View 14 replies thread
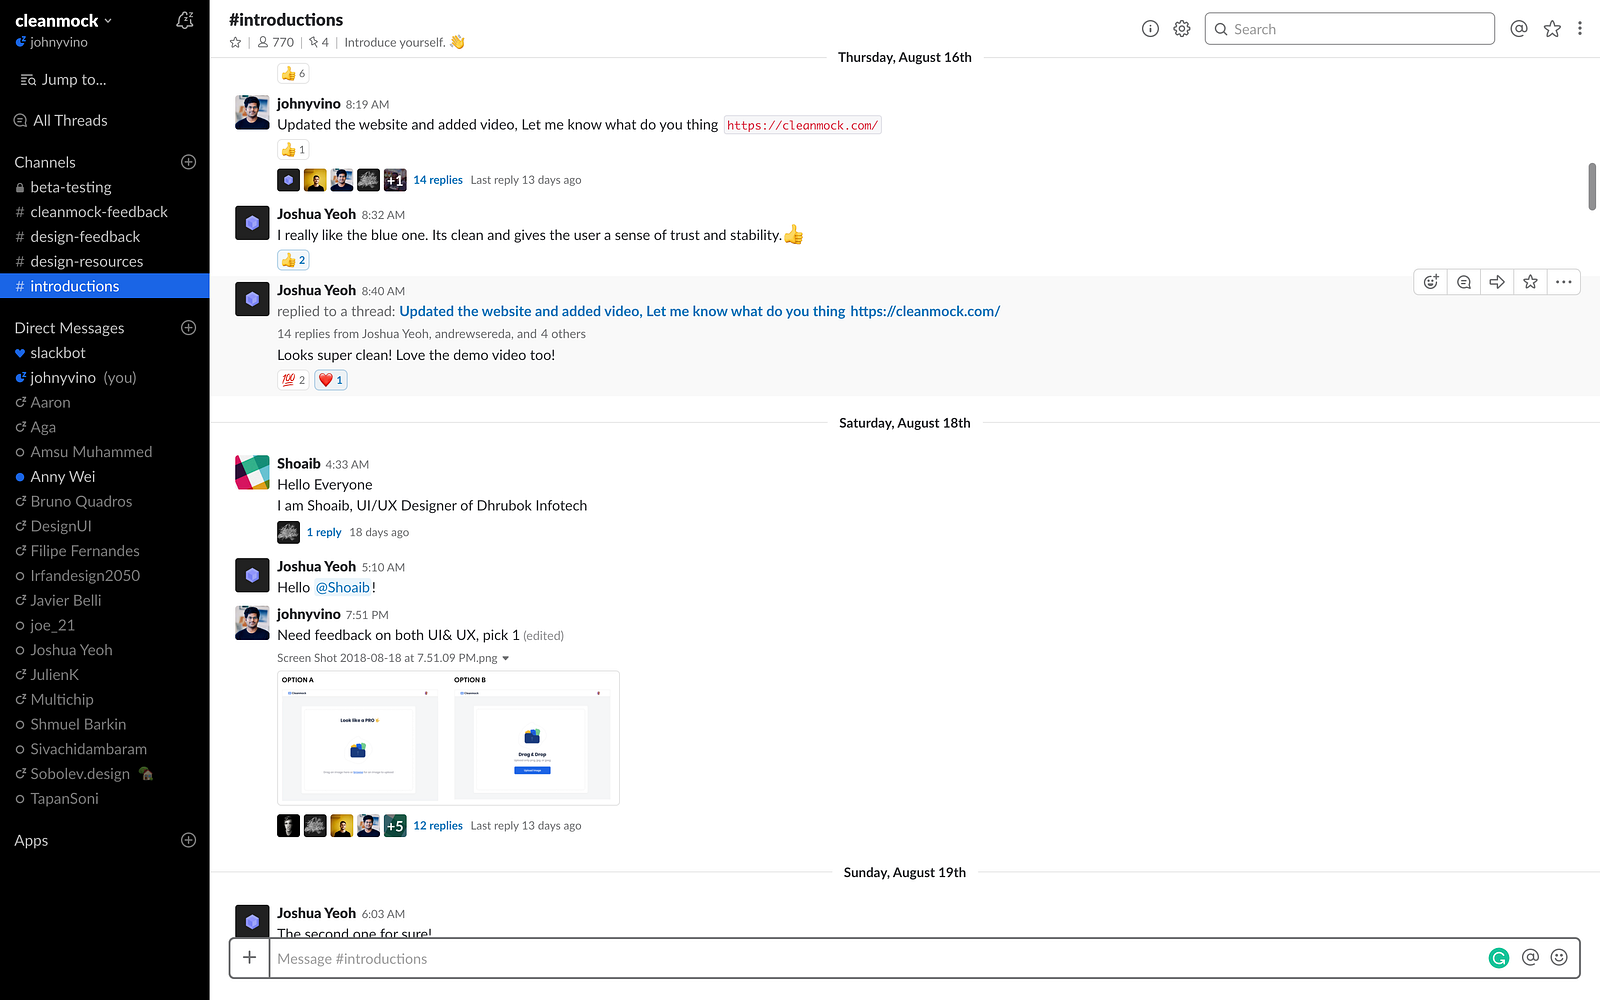 click(438, 180)
